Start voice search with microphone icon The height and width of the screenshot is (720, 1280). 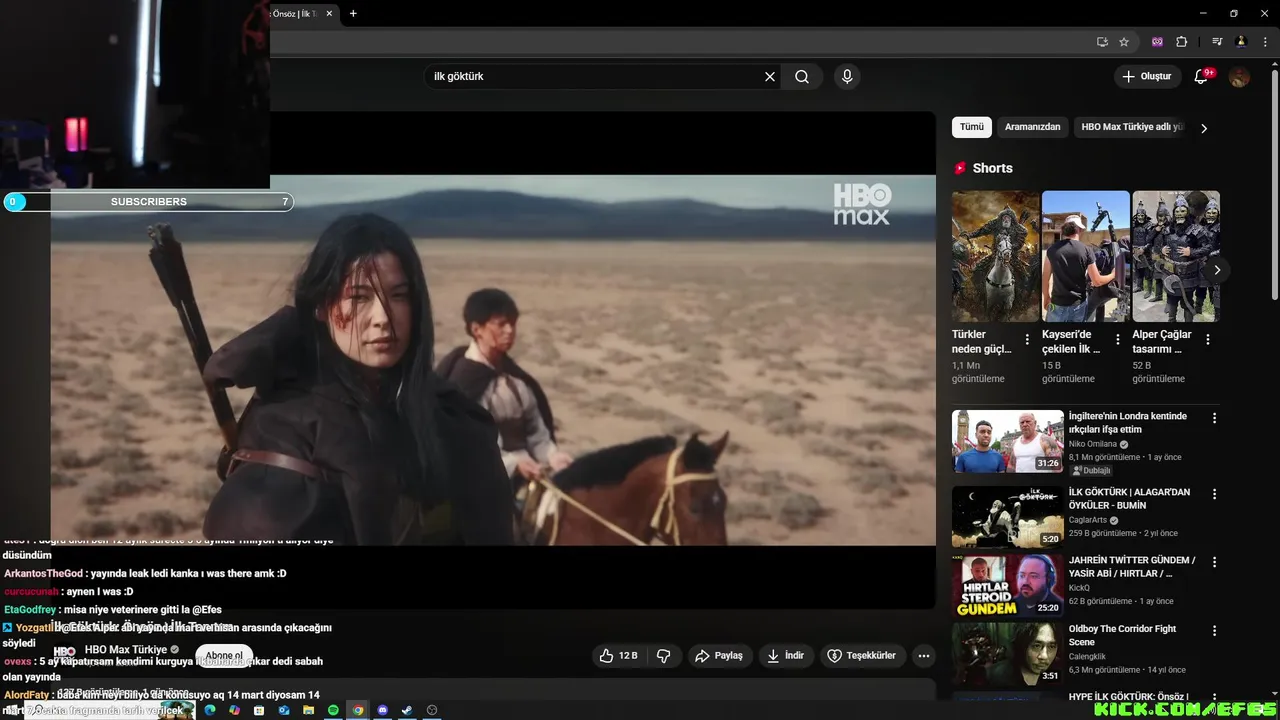click(x=847, y=77)
